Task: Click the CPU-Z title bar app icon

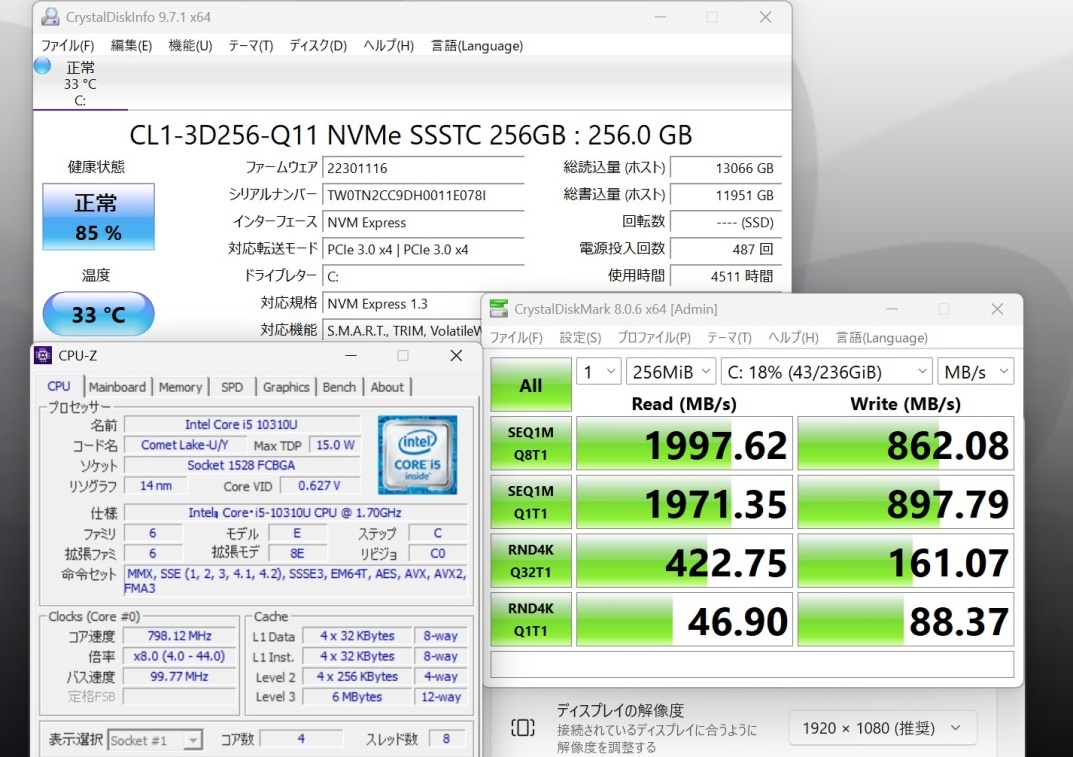Action: click(x=43, y=355)
